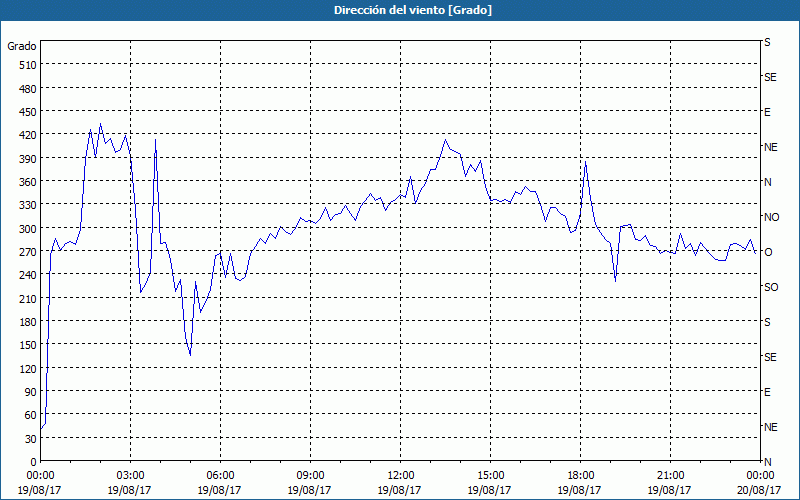Viewport: 800px width, 500px height.
Task: Select the N compass label level with 360
Action: point(767,182)
